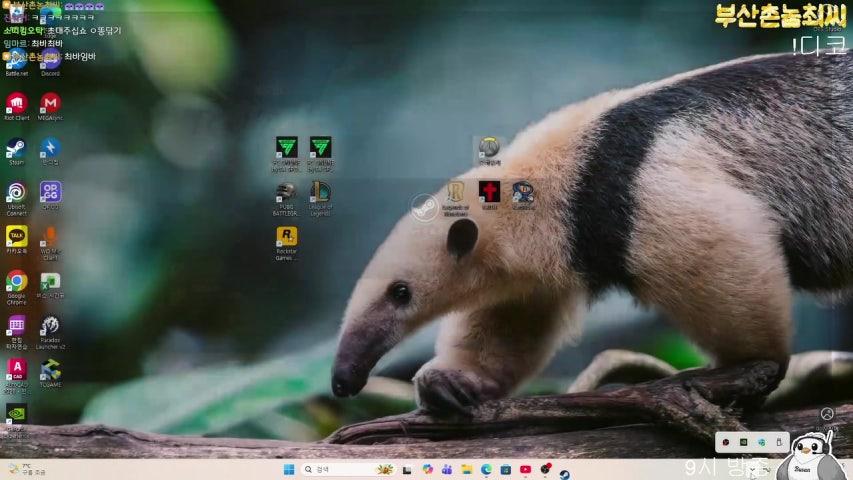Launch Google Chrome from the desktop
The image size is (853, 480).
point(16,281)
